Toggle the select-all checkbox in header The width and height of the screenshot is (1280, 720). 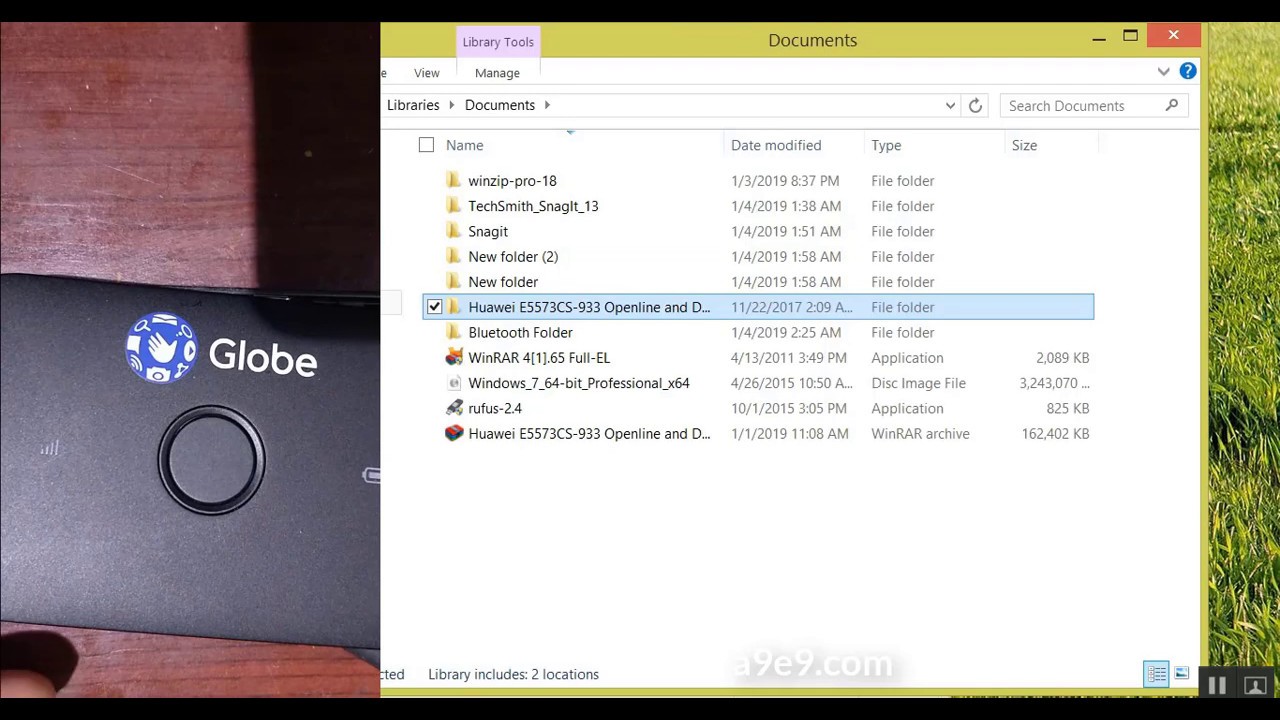pos(426,145)
